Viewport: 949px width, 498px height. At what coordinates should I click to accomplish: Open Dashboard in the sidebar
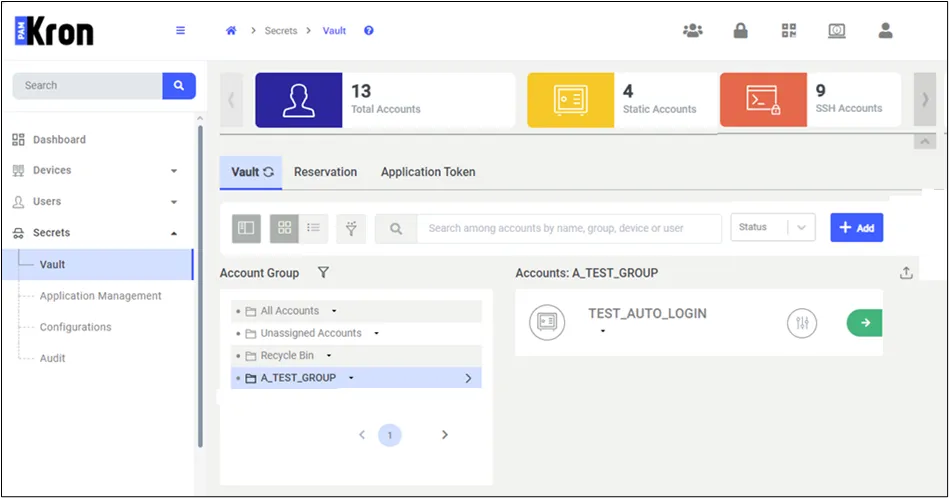59,140
